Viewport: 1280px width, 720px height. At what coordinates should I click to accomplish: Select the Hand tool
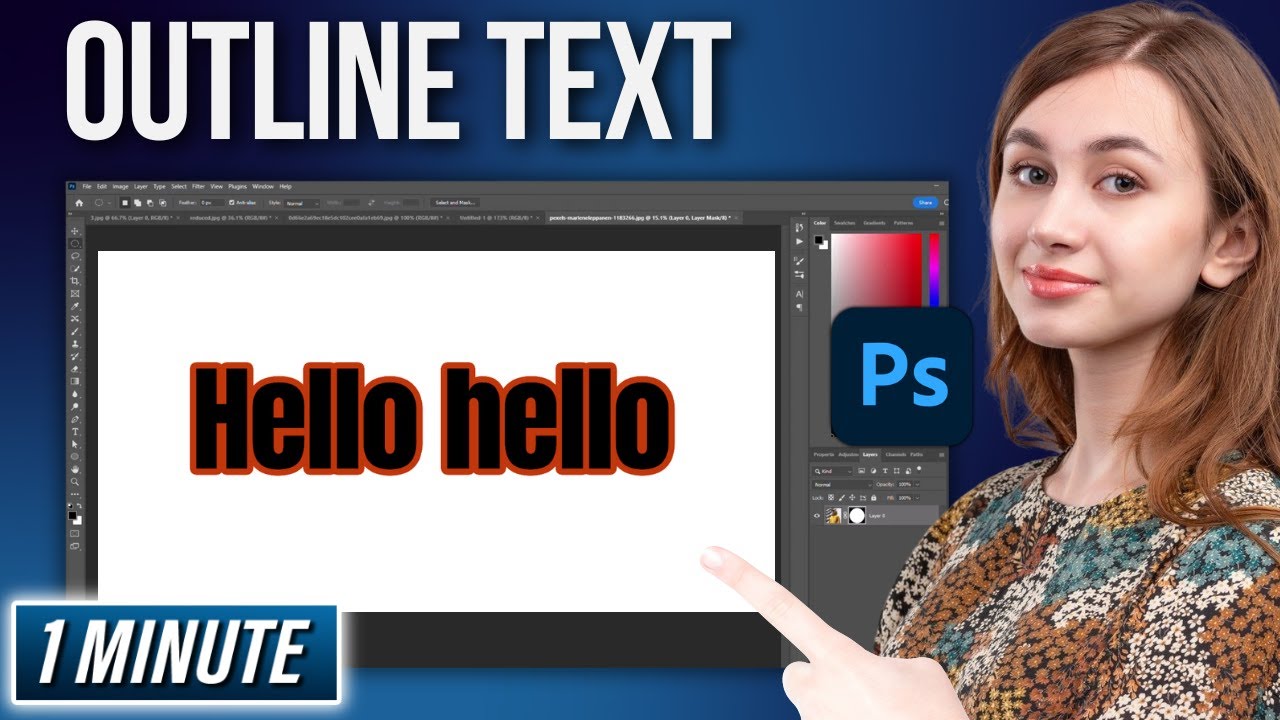coord(74,469)
